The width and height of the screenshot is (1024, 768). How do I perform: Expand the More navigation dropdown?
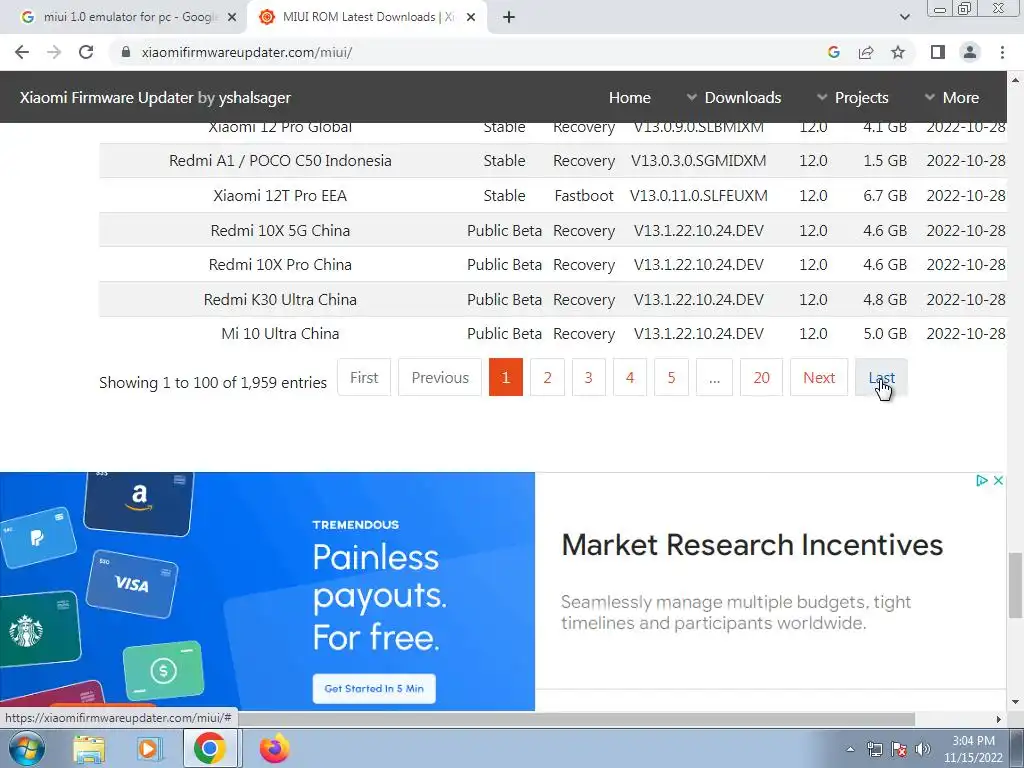click(952, 97)
